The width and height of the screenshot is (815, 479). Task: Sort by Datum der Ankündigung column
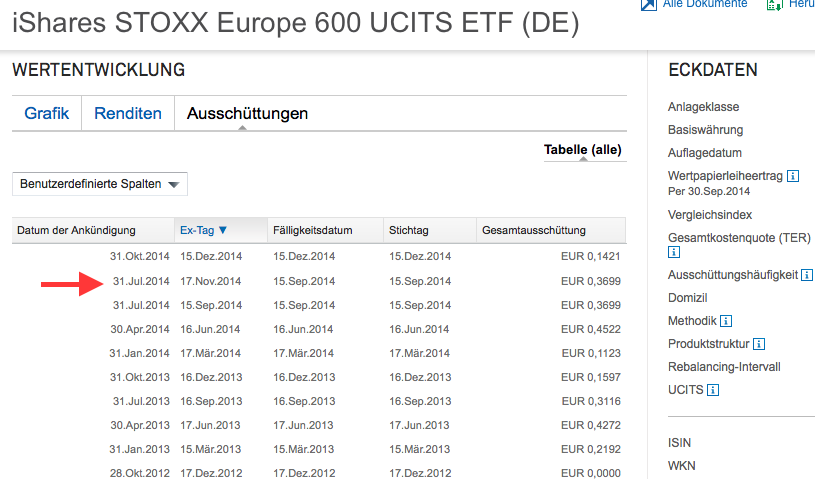(76, 231)
